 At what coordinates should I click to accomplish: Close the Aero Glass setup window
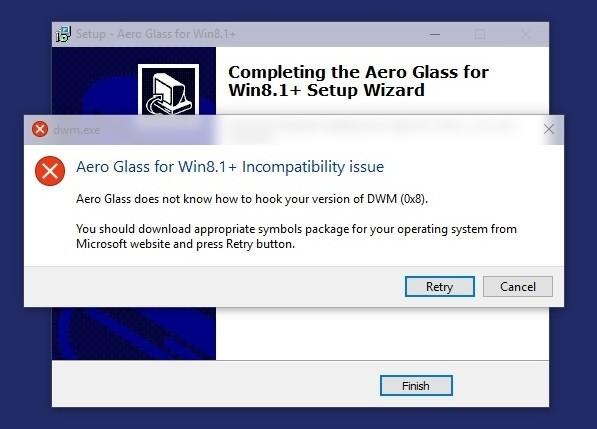pyautogui.click(x=526, y=34)
